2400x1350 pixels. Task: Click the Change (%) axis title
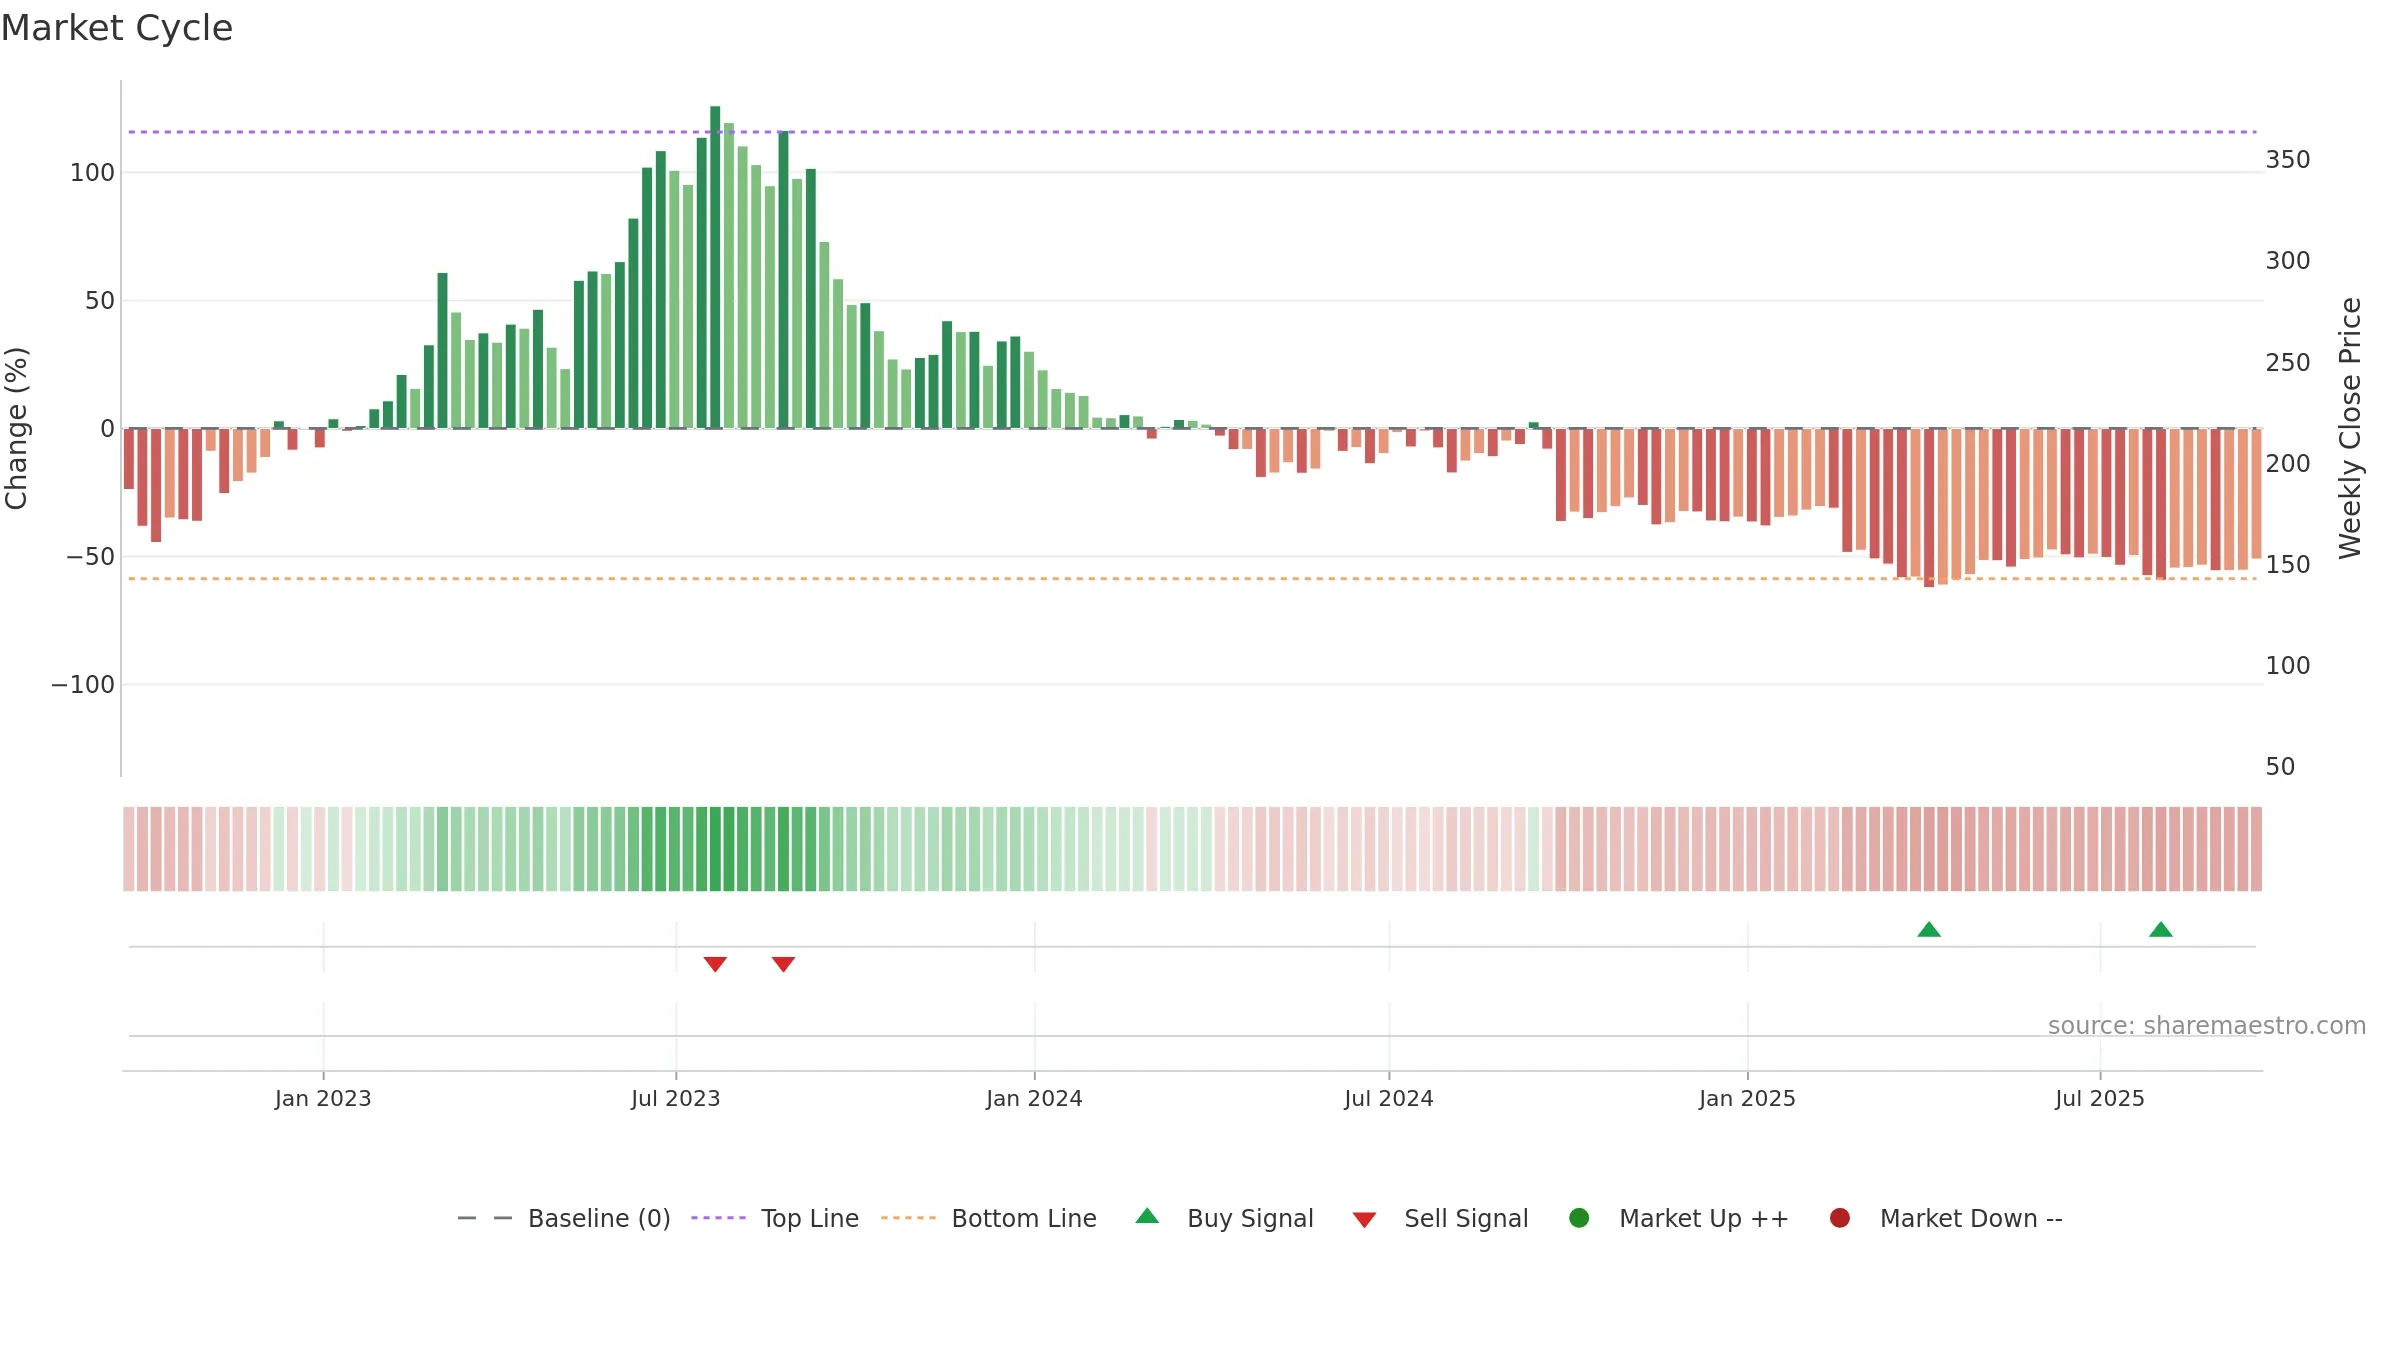pyautogui.click(x=17, y=428)
